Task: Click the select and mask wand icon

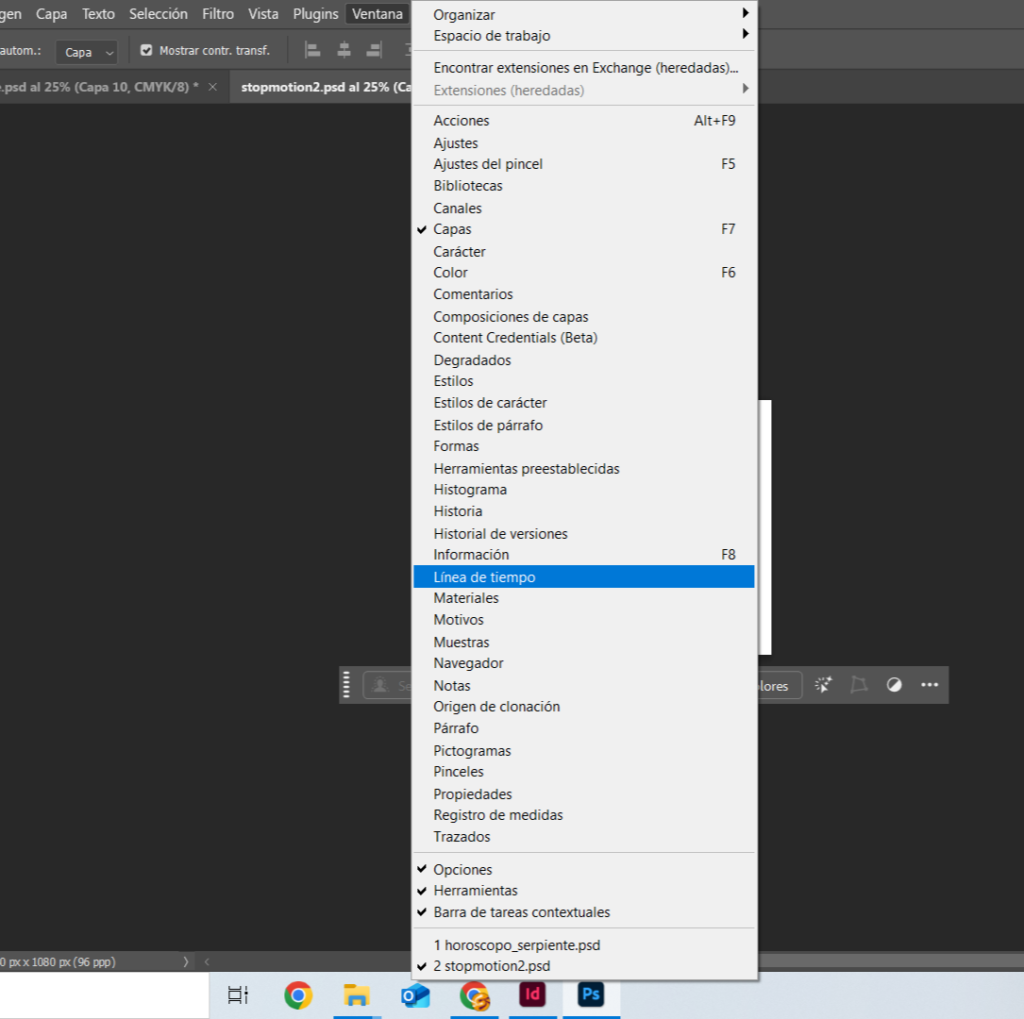Action: (823, 685)
